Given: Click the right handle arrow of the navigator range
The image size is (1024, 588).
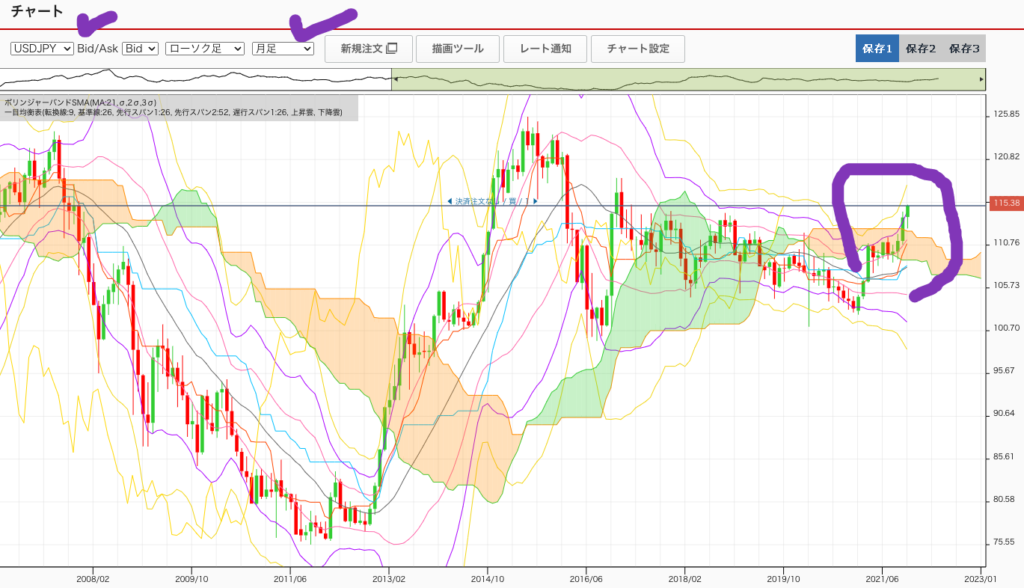Looking at the screenshot, I should [981, 79].
